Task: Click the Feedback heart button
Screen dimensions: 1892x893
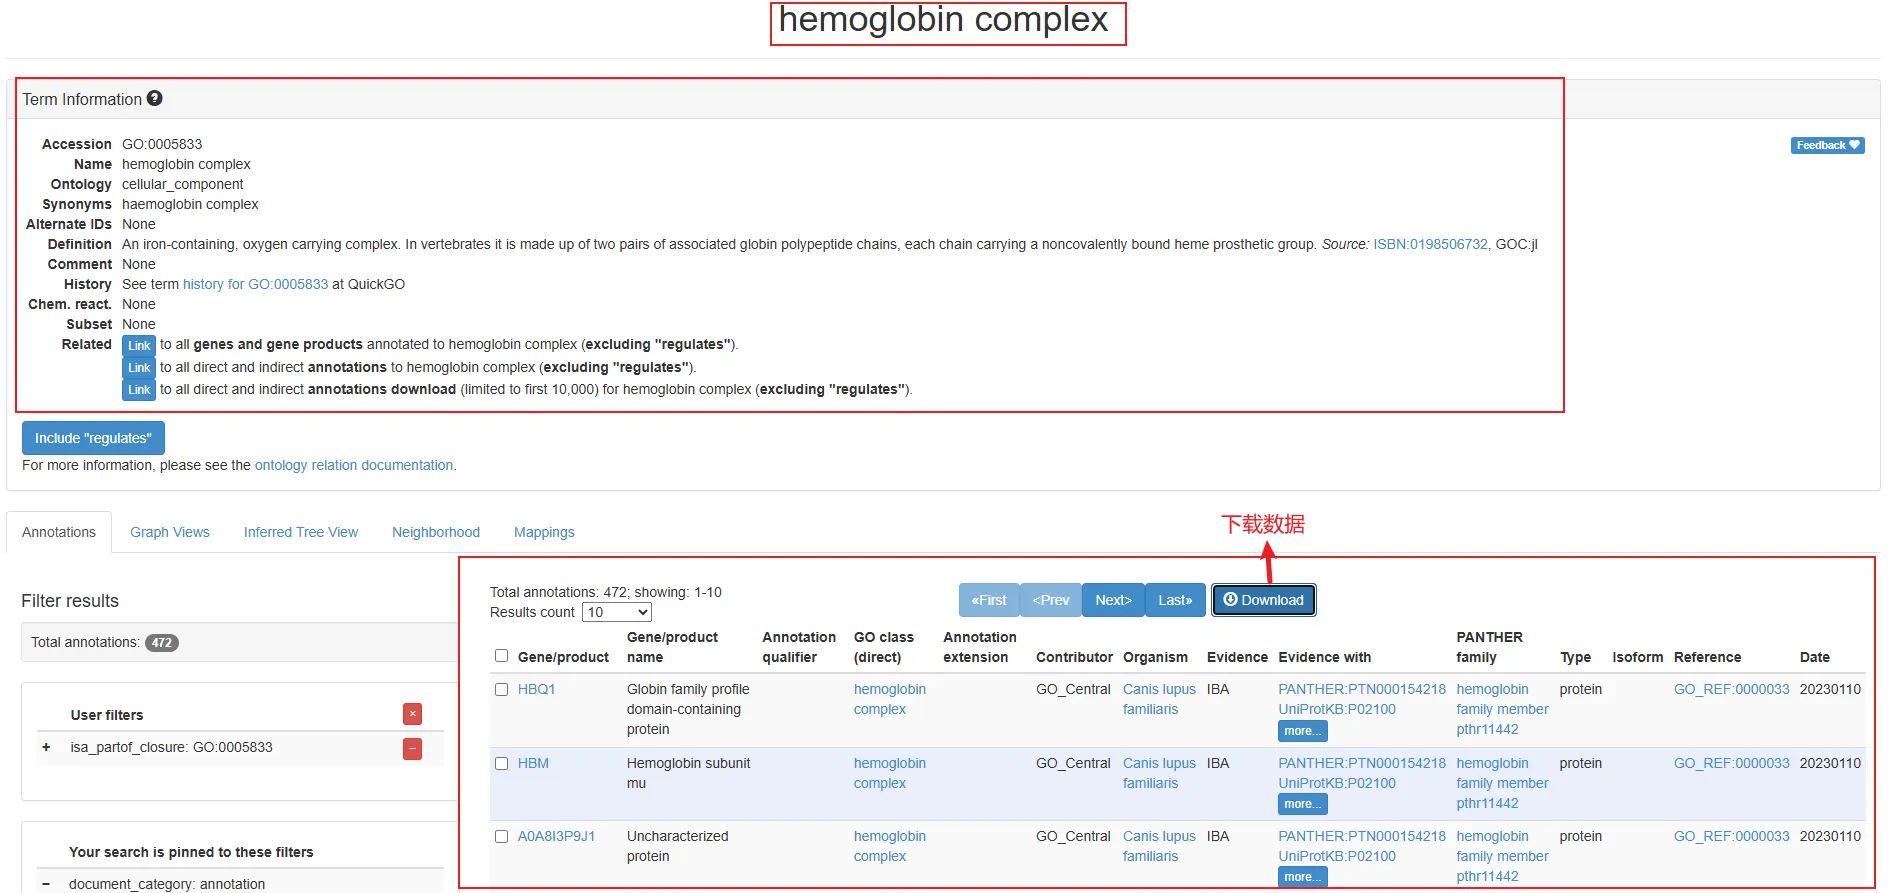Action: (1826, 145)
